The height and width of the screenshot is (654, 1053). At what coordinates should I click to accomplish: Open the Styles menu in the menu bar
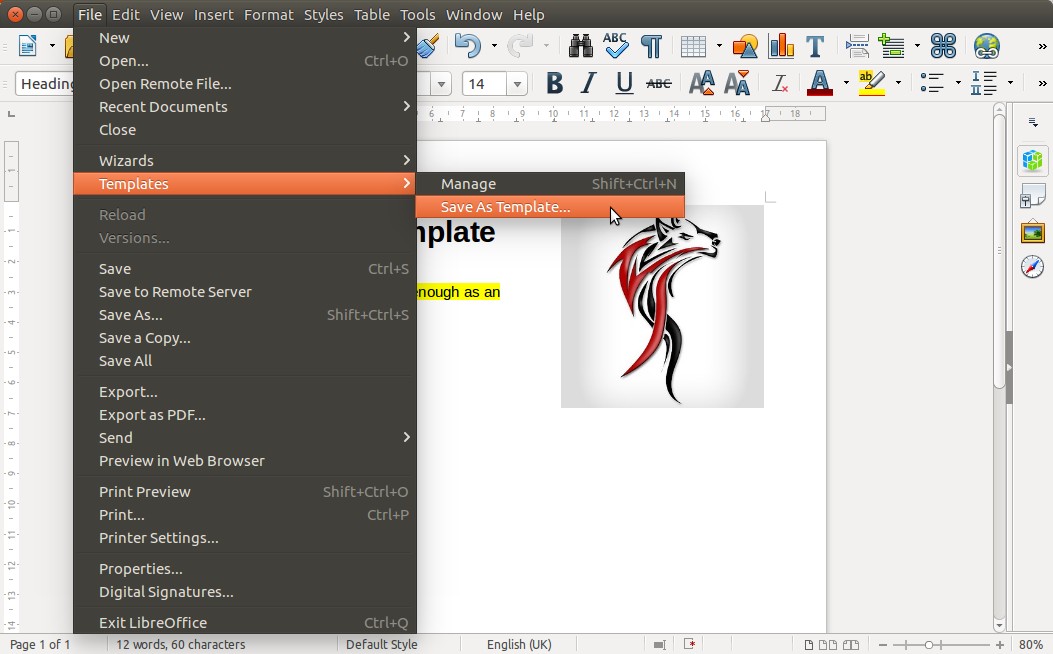point(323,14)
